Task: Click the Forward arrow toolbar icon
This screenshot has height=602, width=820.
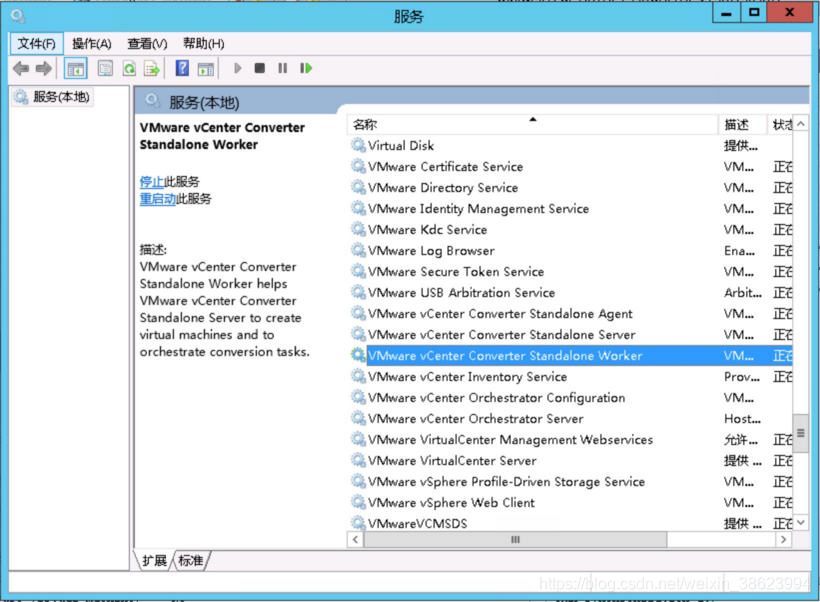Action: pyautogui.click(x=44, y=69)
